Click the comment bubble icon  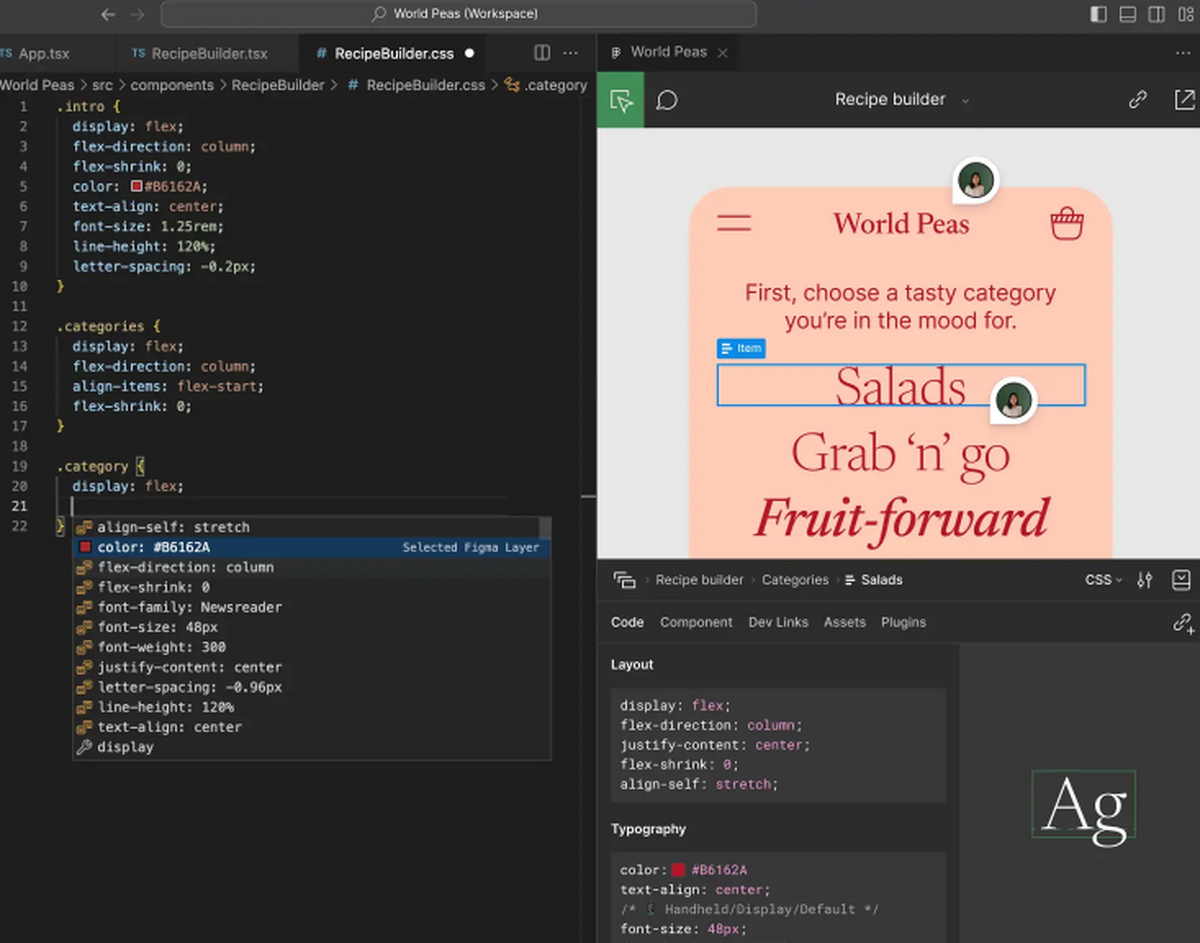[667, 100]
